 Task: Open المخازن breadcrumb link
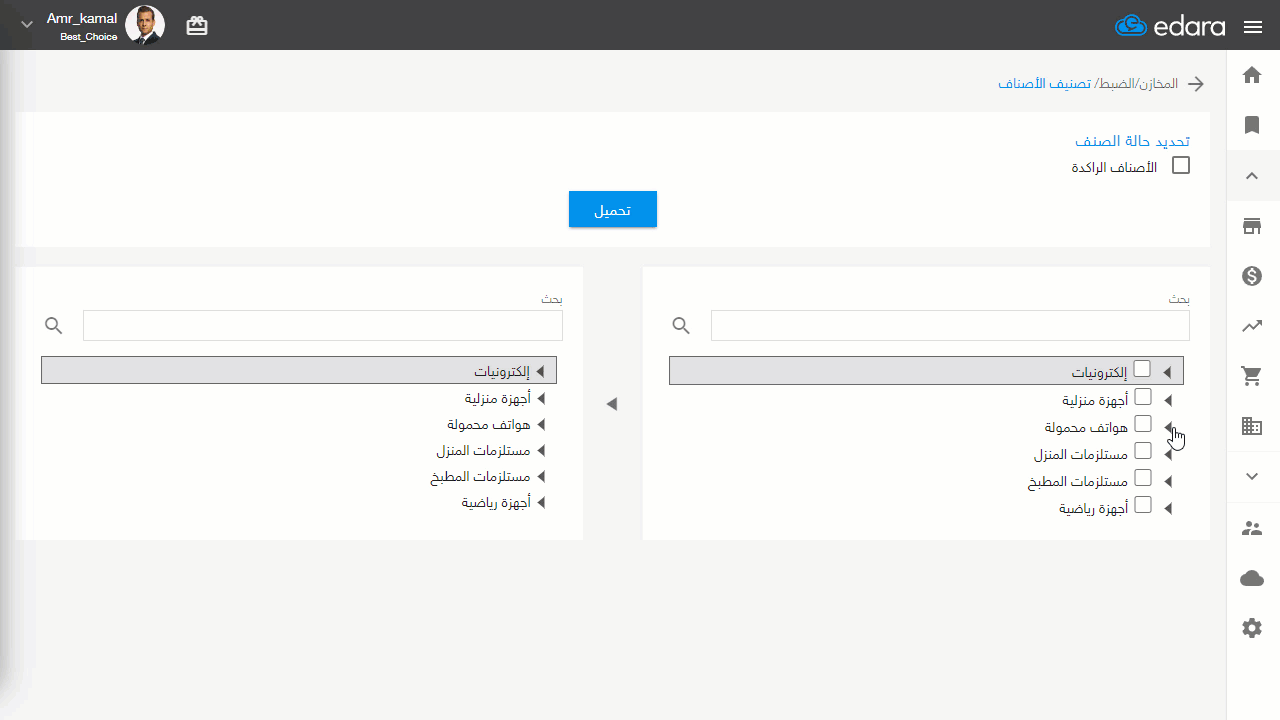[x=1157, y=84]
